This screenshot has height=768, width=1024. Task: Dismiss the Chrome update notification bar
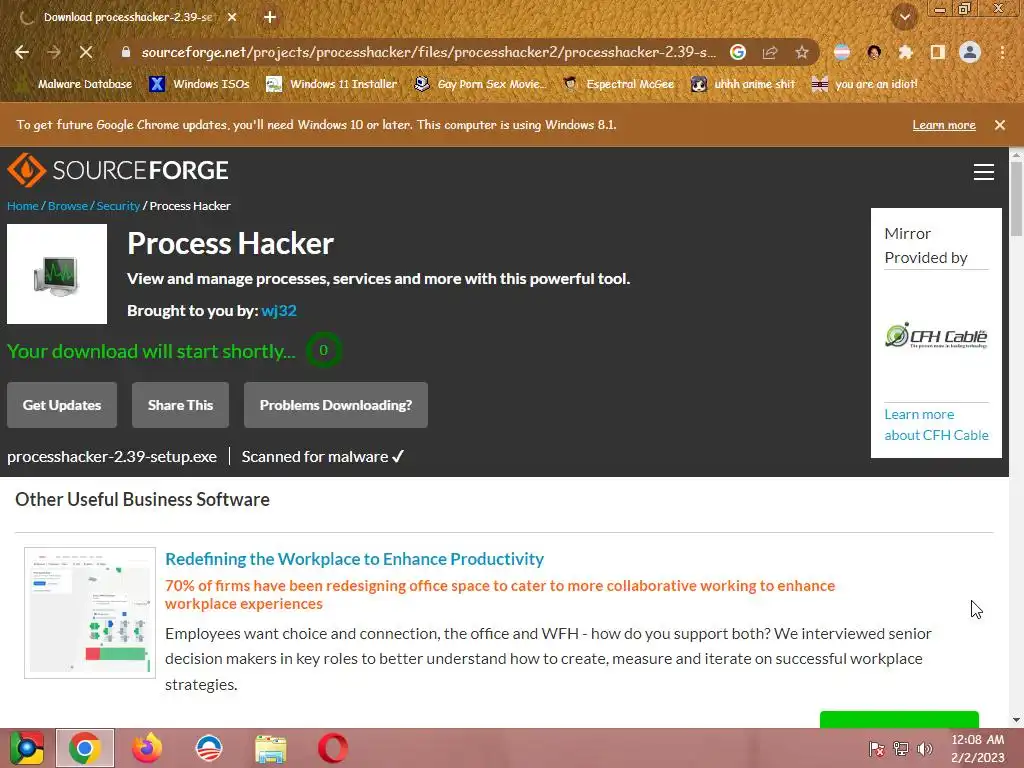[1000, 125]
